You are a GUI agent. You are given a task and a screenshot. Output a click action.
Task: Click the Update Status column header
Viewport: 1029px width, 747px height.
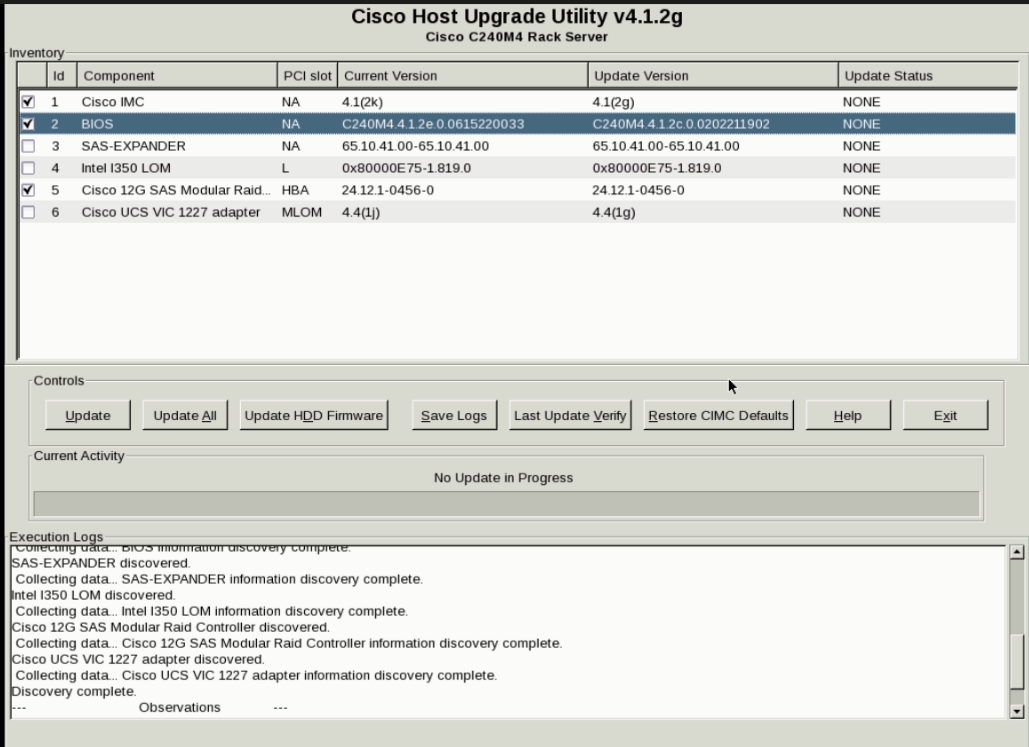(x=900, y=74)
